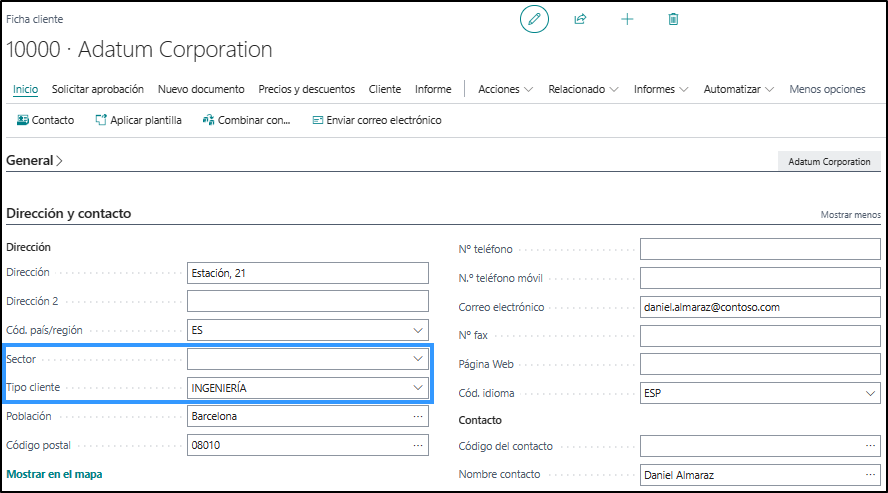Expand the Relacionado dropdown
Viewport: 888px width, 493px height.
[x=583, y=89]
